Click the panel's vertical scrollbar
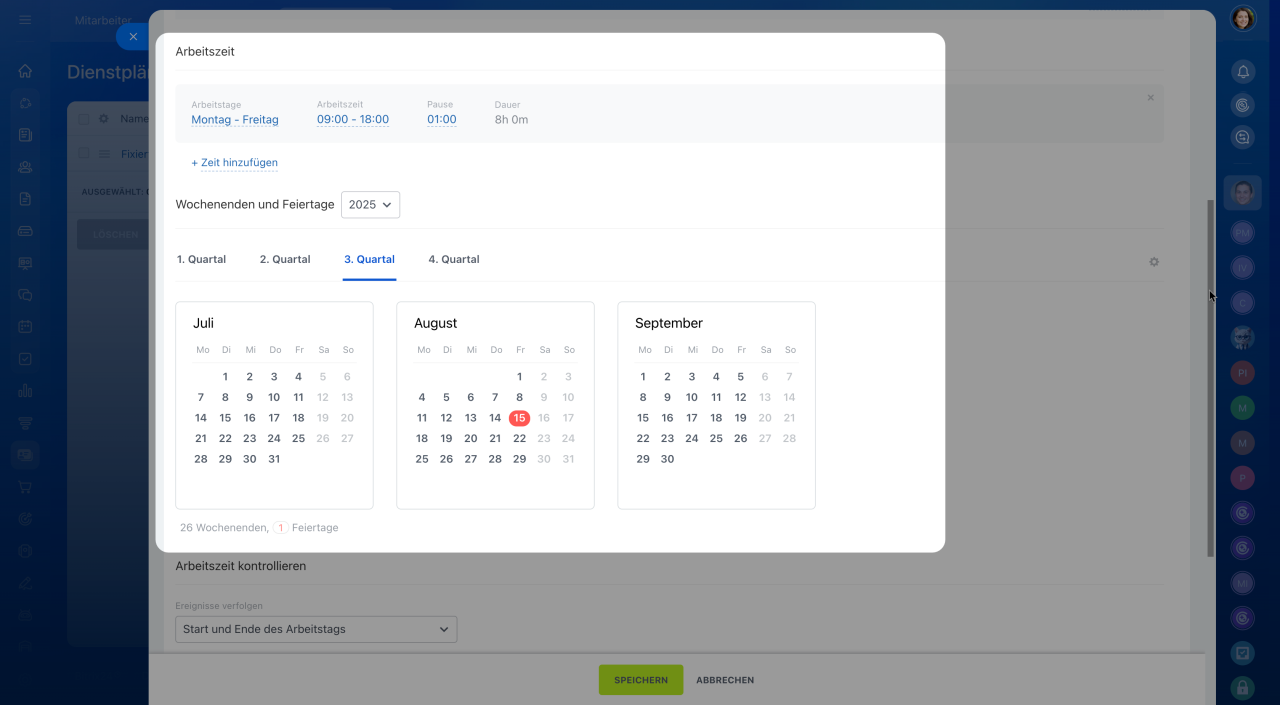This screenshot has height=705, width=1280. coord(1210,378)
